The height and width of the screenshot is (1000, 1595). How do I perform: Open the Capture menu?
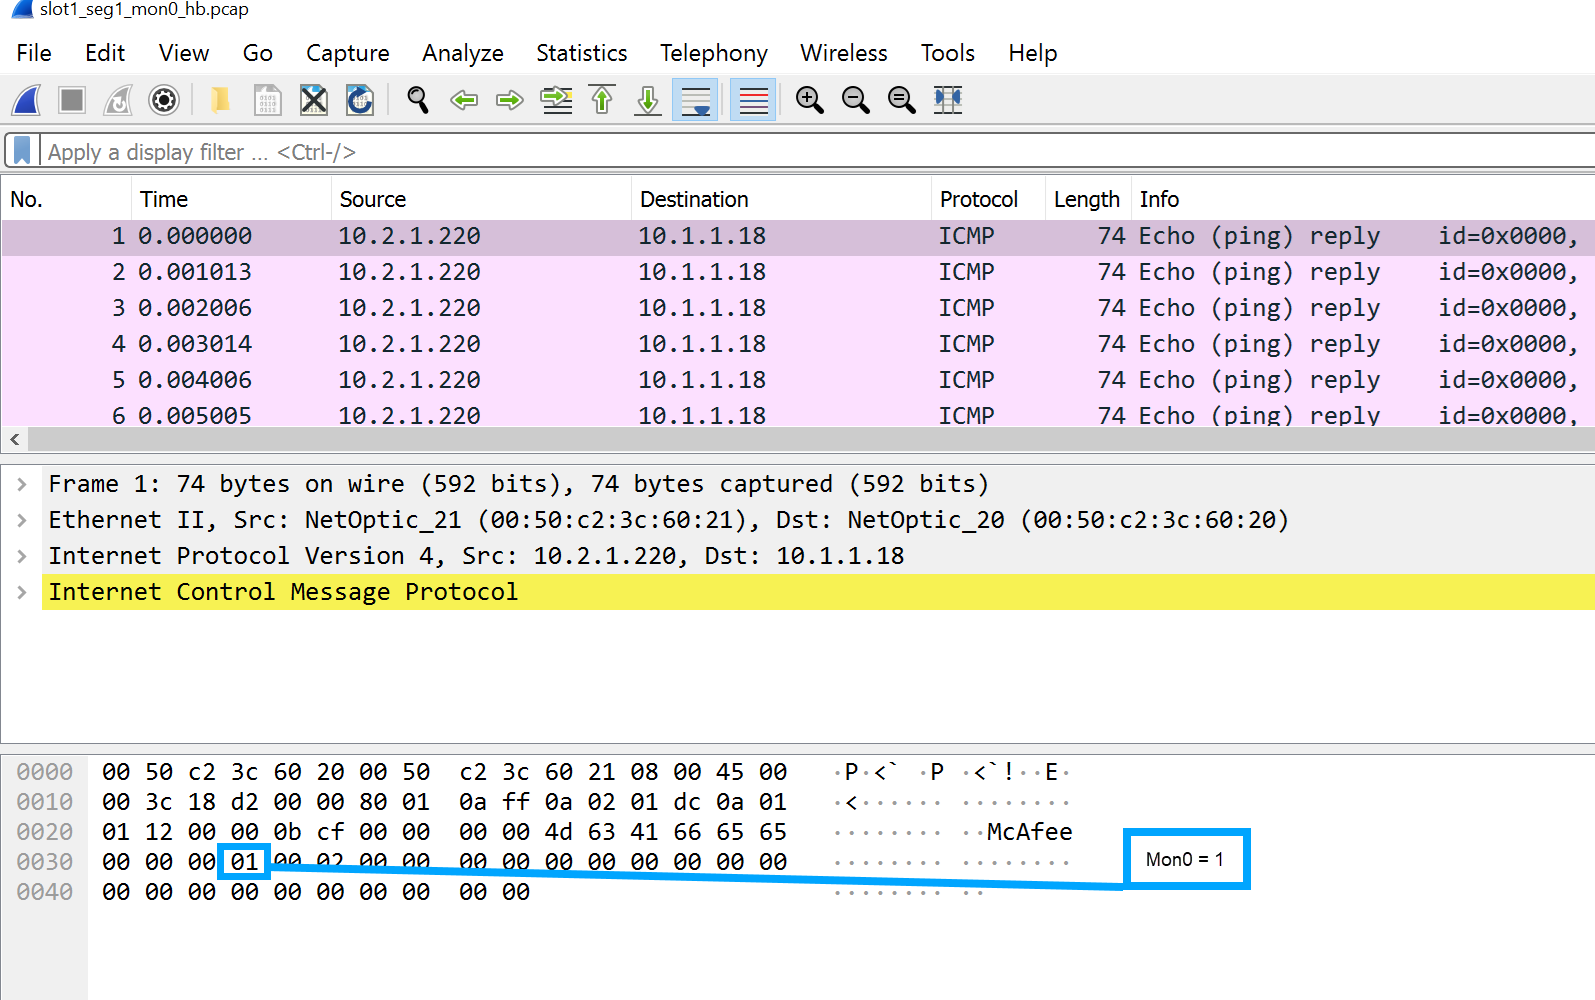[348, 53]
